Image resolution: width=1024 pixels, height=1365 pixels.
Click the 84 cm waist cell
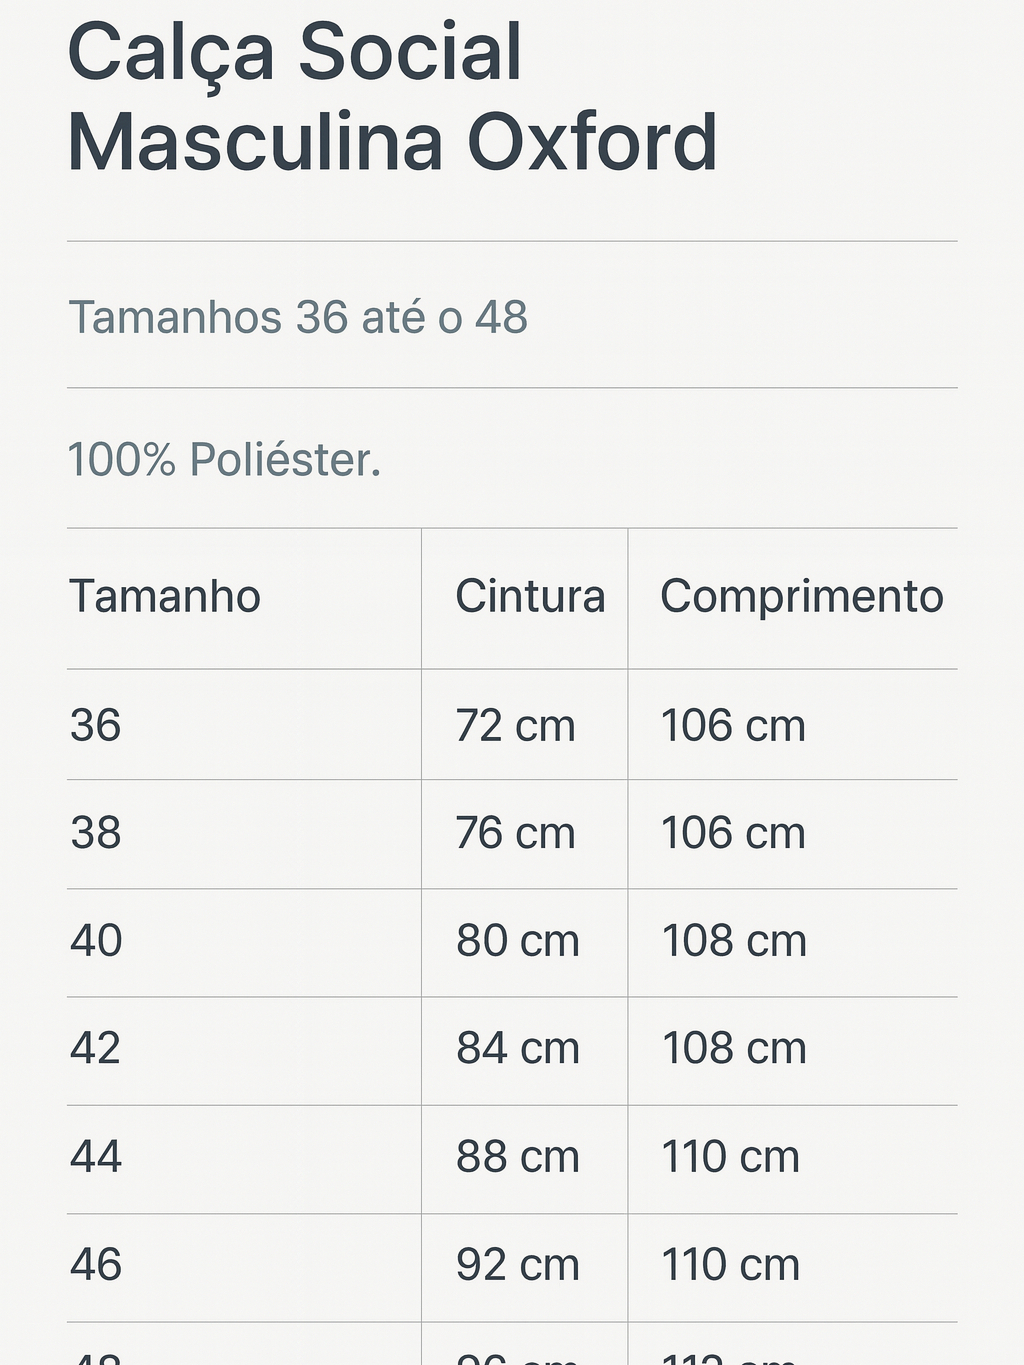tap(517, 1048)
